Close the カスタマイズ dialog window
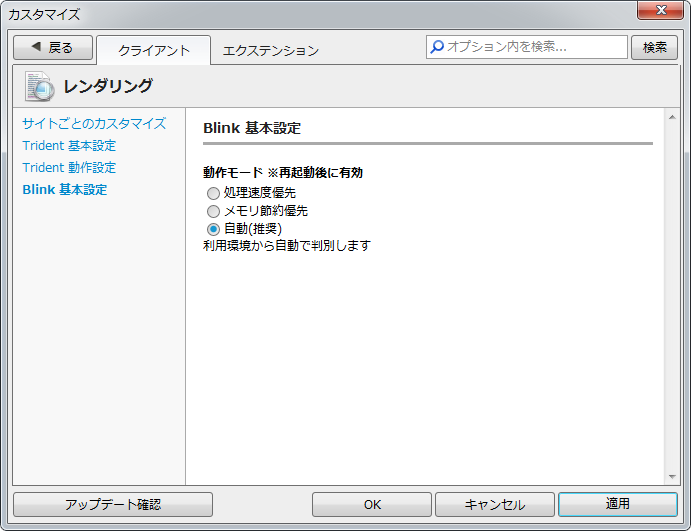This screenshot has width=691, height=531. point(660,11)
